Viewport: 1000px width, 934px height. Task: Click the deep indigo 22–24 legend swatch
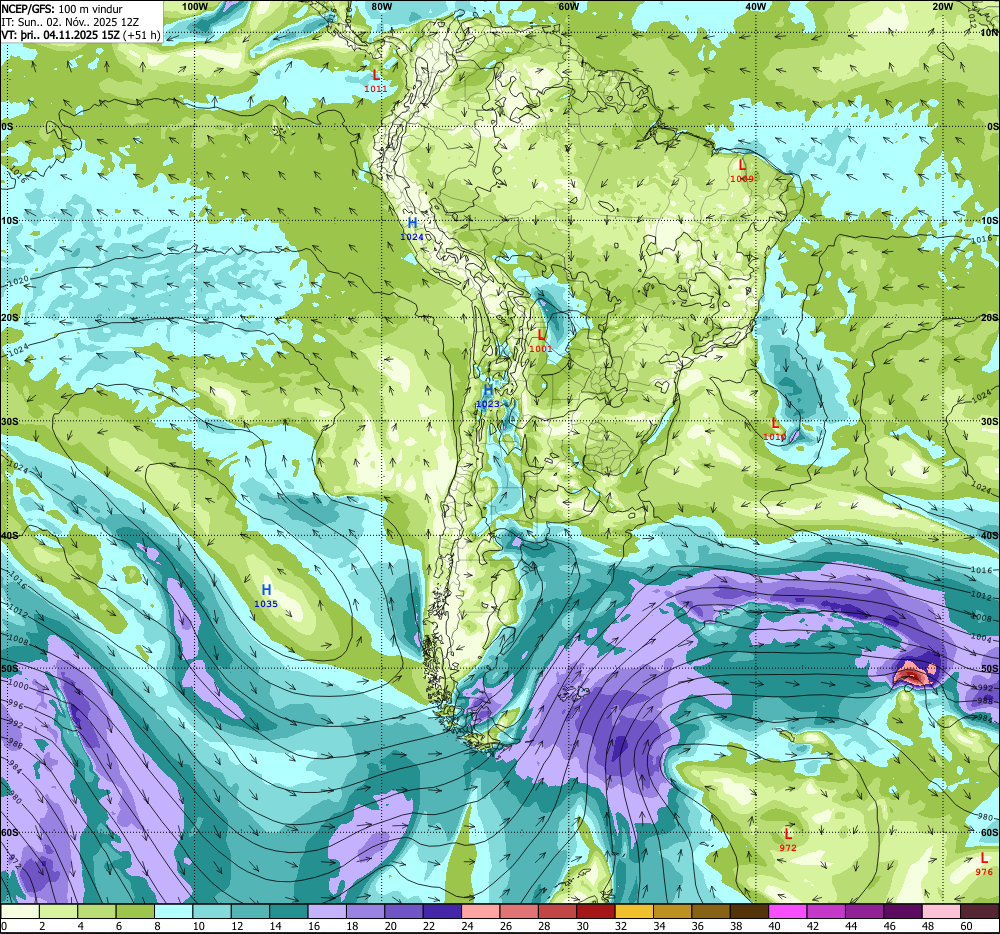click(442, 911)
